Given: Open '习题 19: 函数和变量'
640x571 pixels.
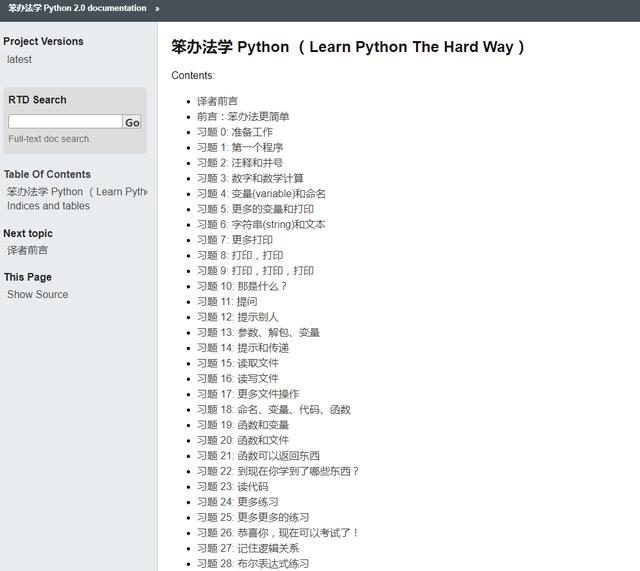Looking at the screenshot, I should 243,425.
